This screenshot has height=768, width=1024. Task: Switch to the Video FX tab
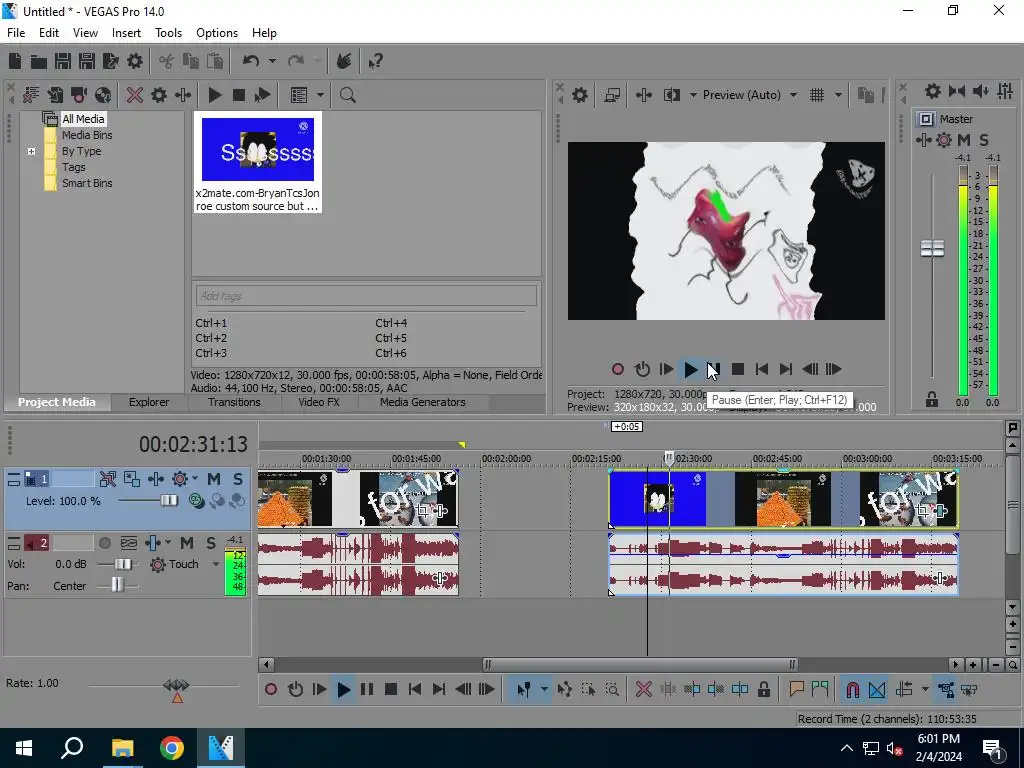(319, 402)
